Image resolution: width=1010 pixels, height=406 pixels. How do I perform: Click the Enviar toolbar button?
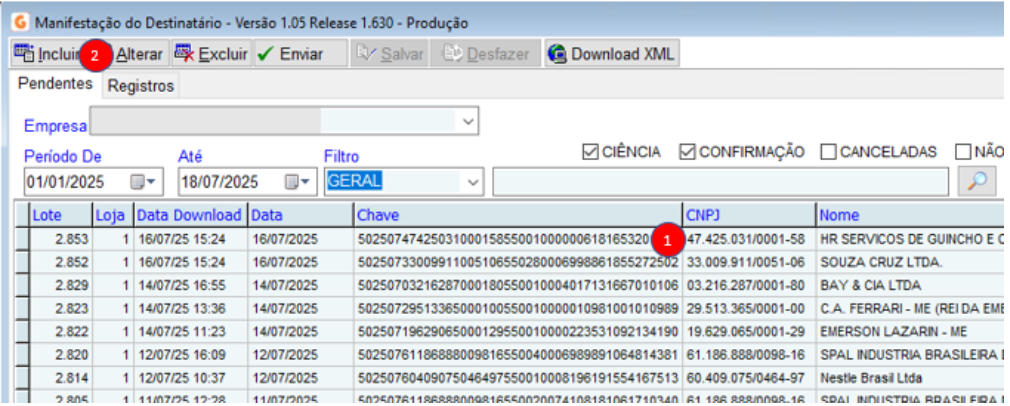(300, 54)
